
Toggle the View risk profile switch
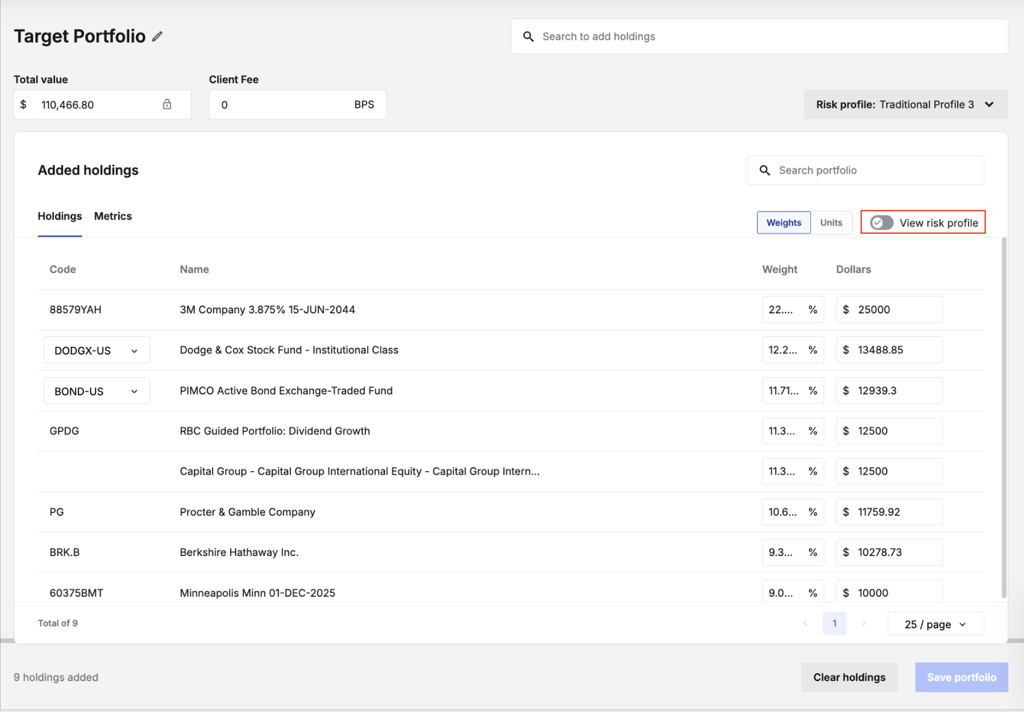[x=881, y=223]
